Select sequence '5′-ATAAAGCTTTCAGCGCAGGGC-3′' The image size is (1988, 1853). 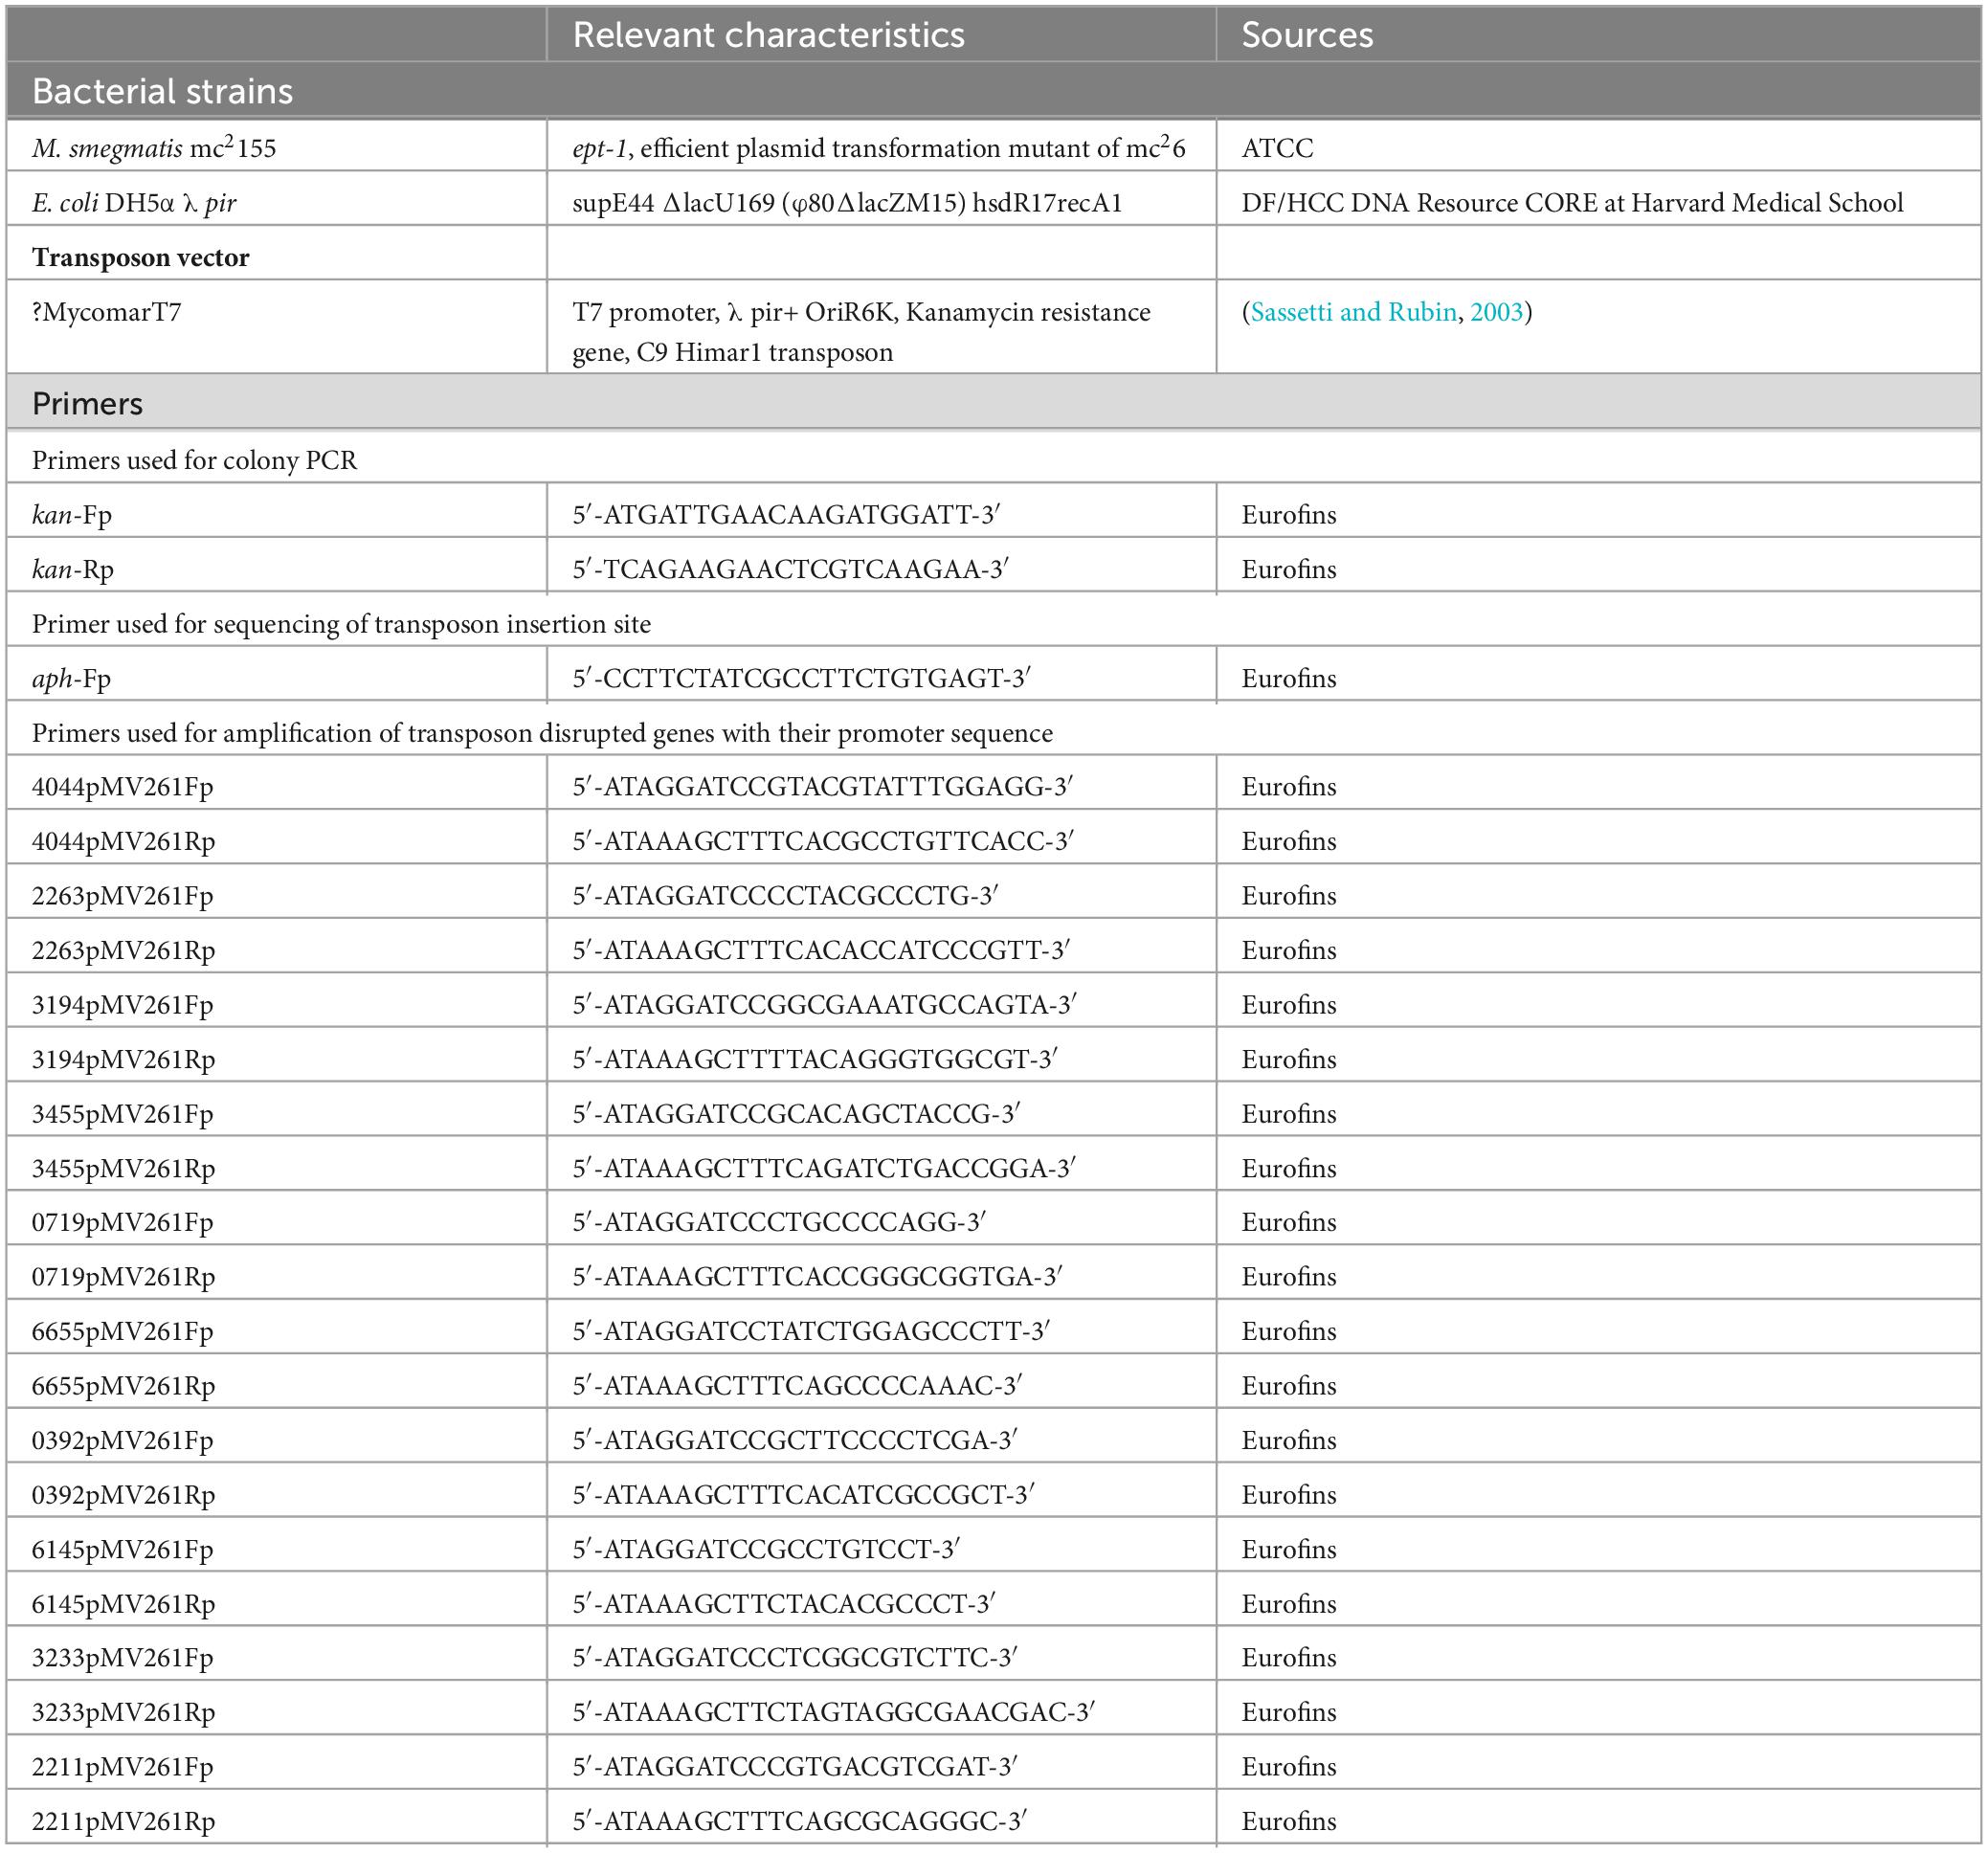(x=799, y=1821)
